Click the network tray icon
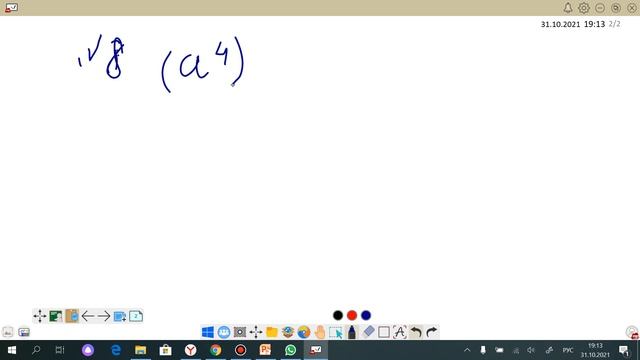 [x=516, y=350]
